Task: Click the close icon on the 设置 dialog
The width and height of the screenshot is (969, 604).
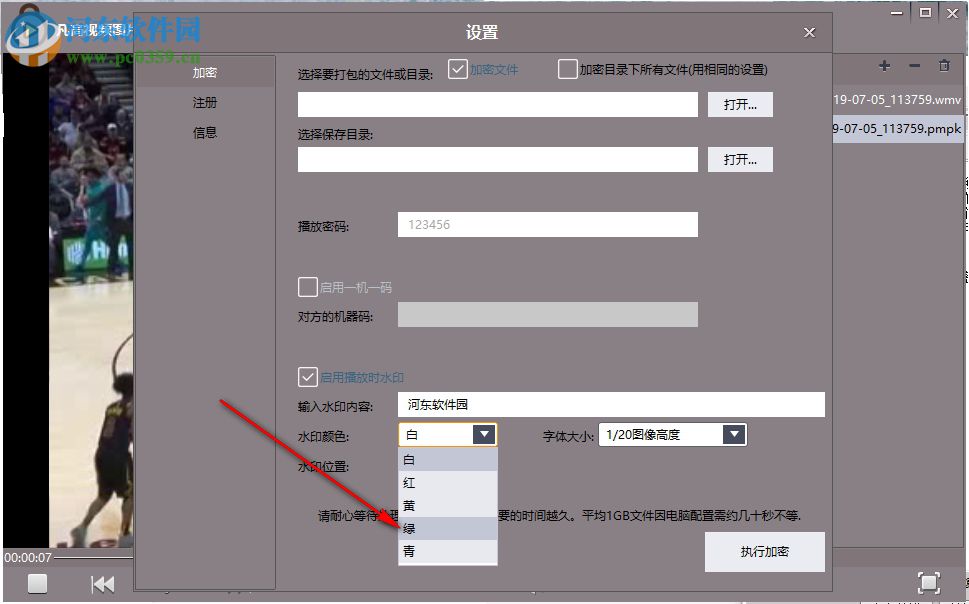Action: pos(809,32)
